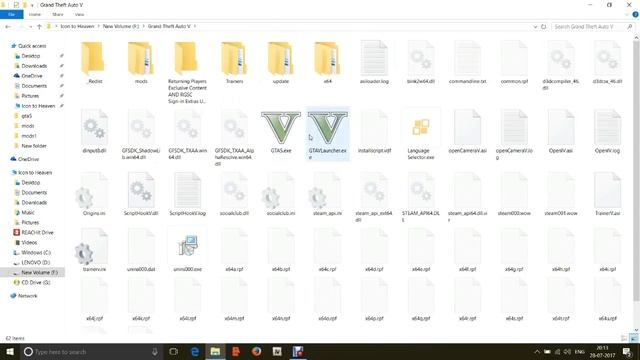Viewport: 640px width, 360px height.
Task: Select the GTAVLauncher.exe file icon
Action: coord(328,127)
